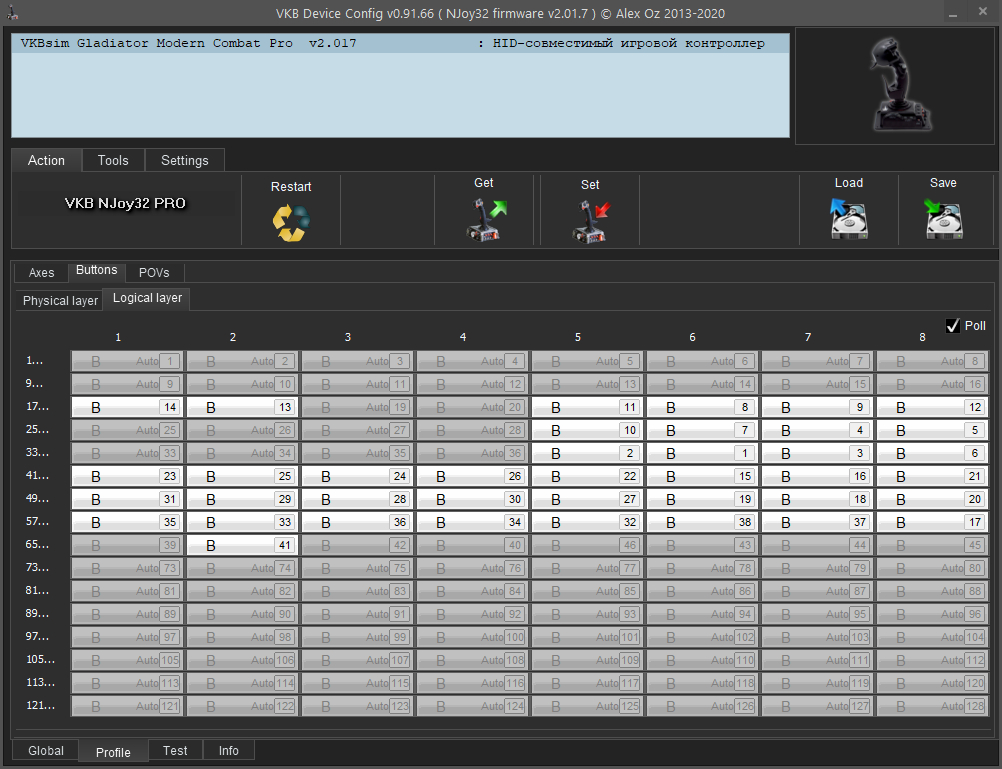Click button cell mapped to 12
1002x769 pixels.
(x=932, y=407)
